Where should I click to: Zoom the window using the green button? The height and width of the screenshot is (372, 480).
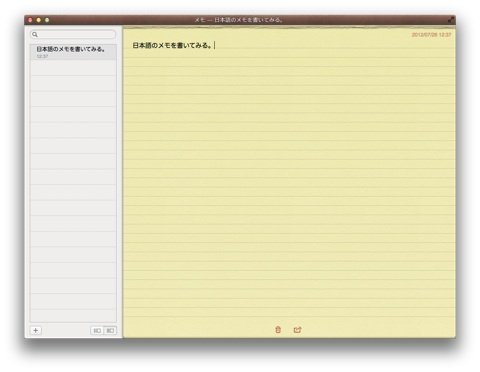pyautogui.click(x=47, y=20)
